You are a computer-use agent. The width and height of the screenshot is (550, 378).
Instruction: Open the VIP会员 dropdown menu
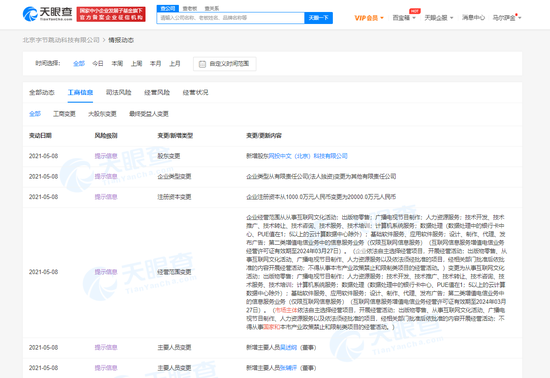tap(369, 18)
